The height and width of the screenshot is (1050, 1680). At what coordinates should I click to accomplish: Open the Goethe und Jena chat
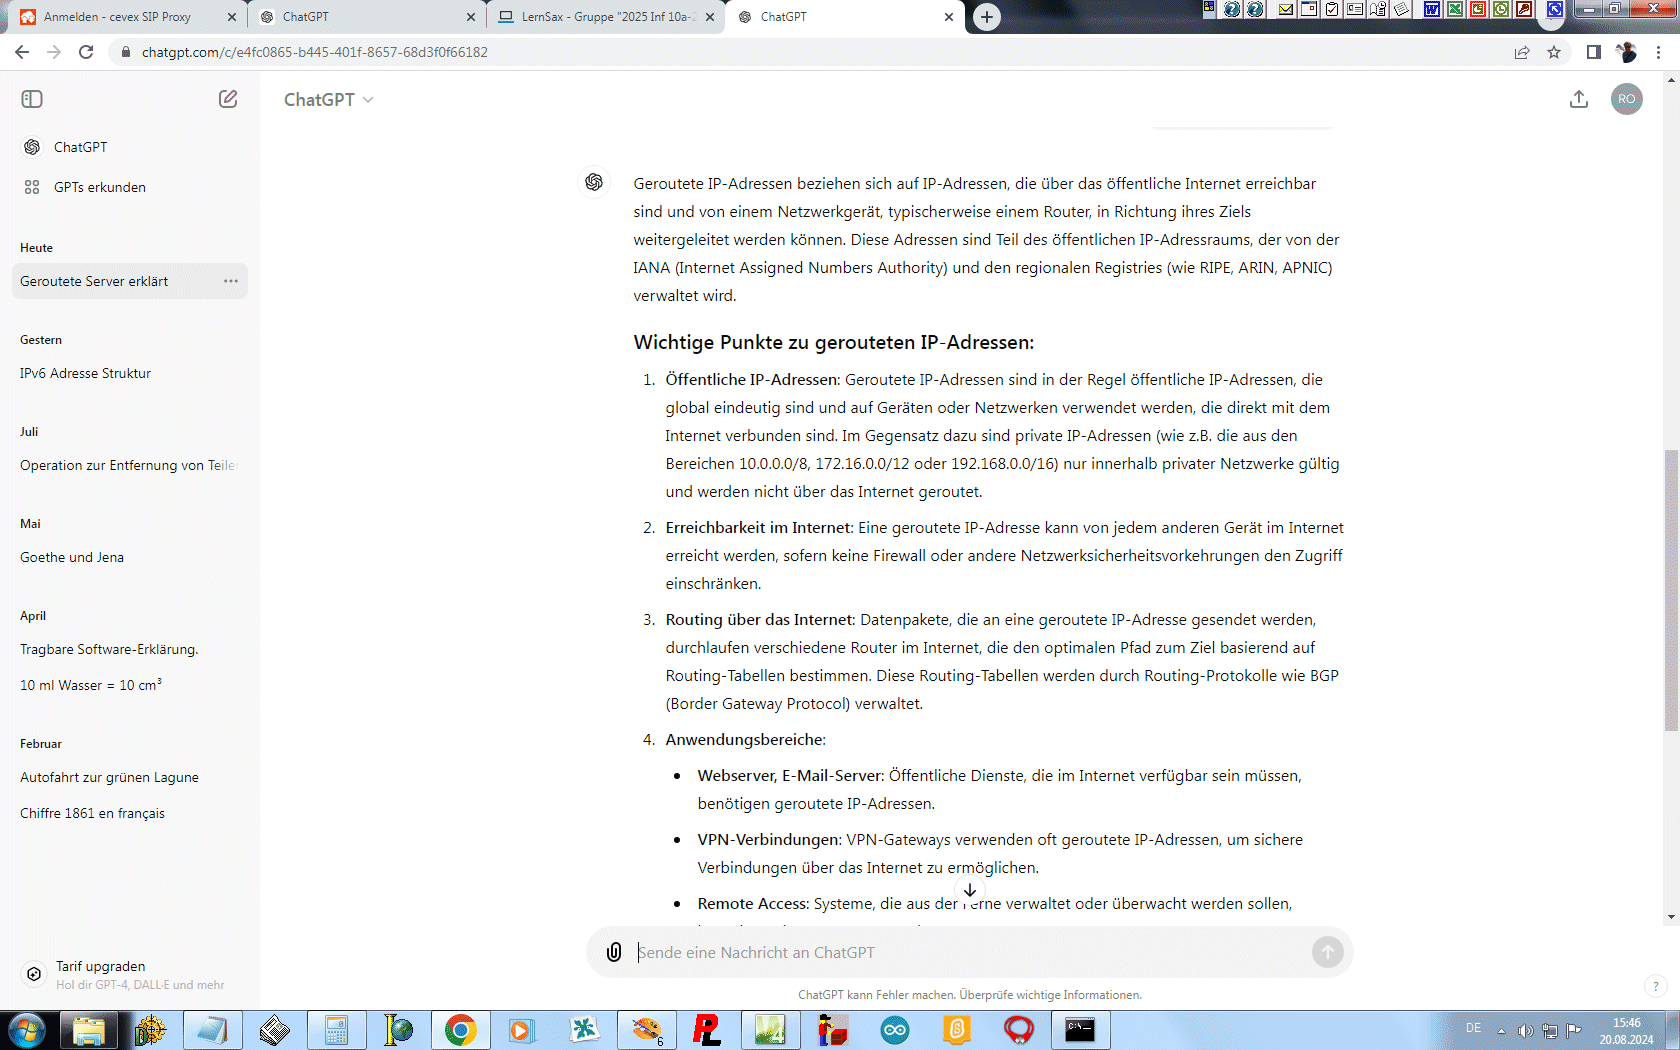click(130, 557)
